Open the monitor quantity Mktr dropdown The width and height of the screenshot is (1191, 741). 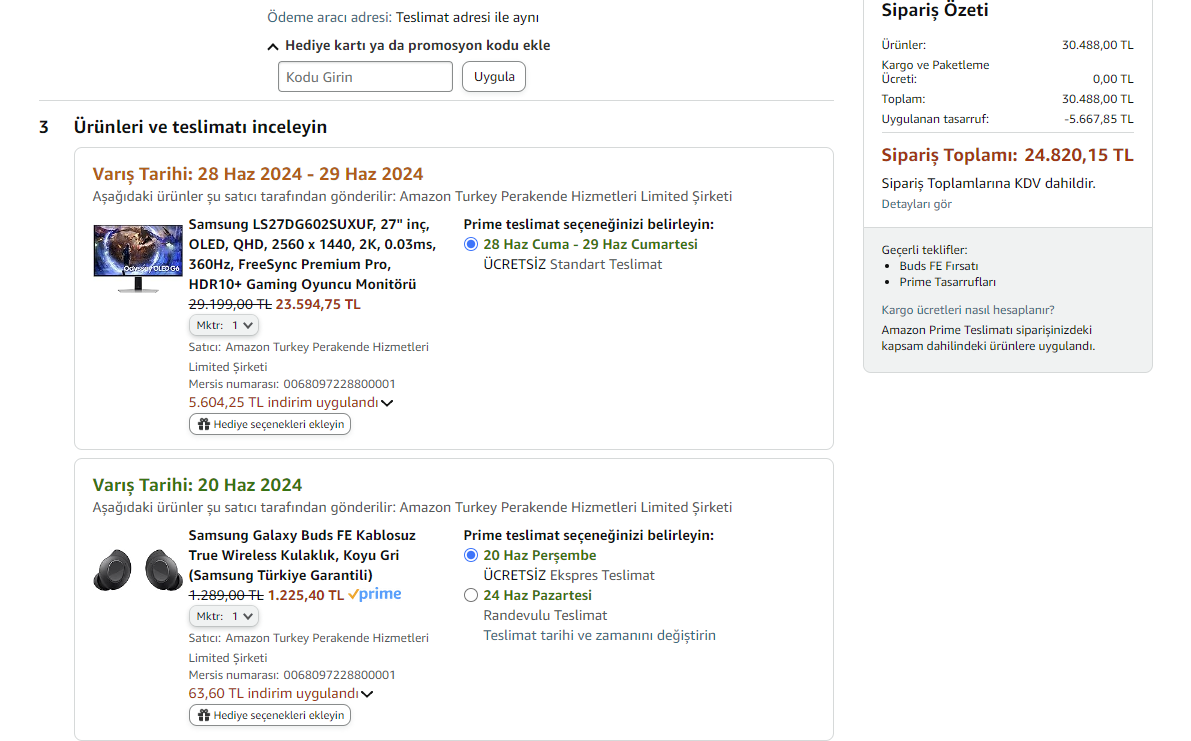[224, 325]
